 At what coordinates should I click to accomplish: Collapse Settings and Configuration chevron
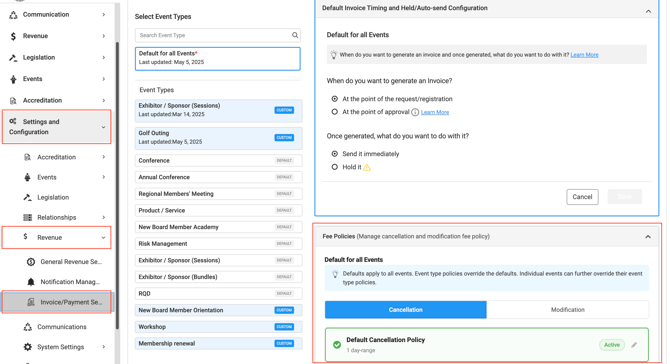103,127
